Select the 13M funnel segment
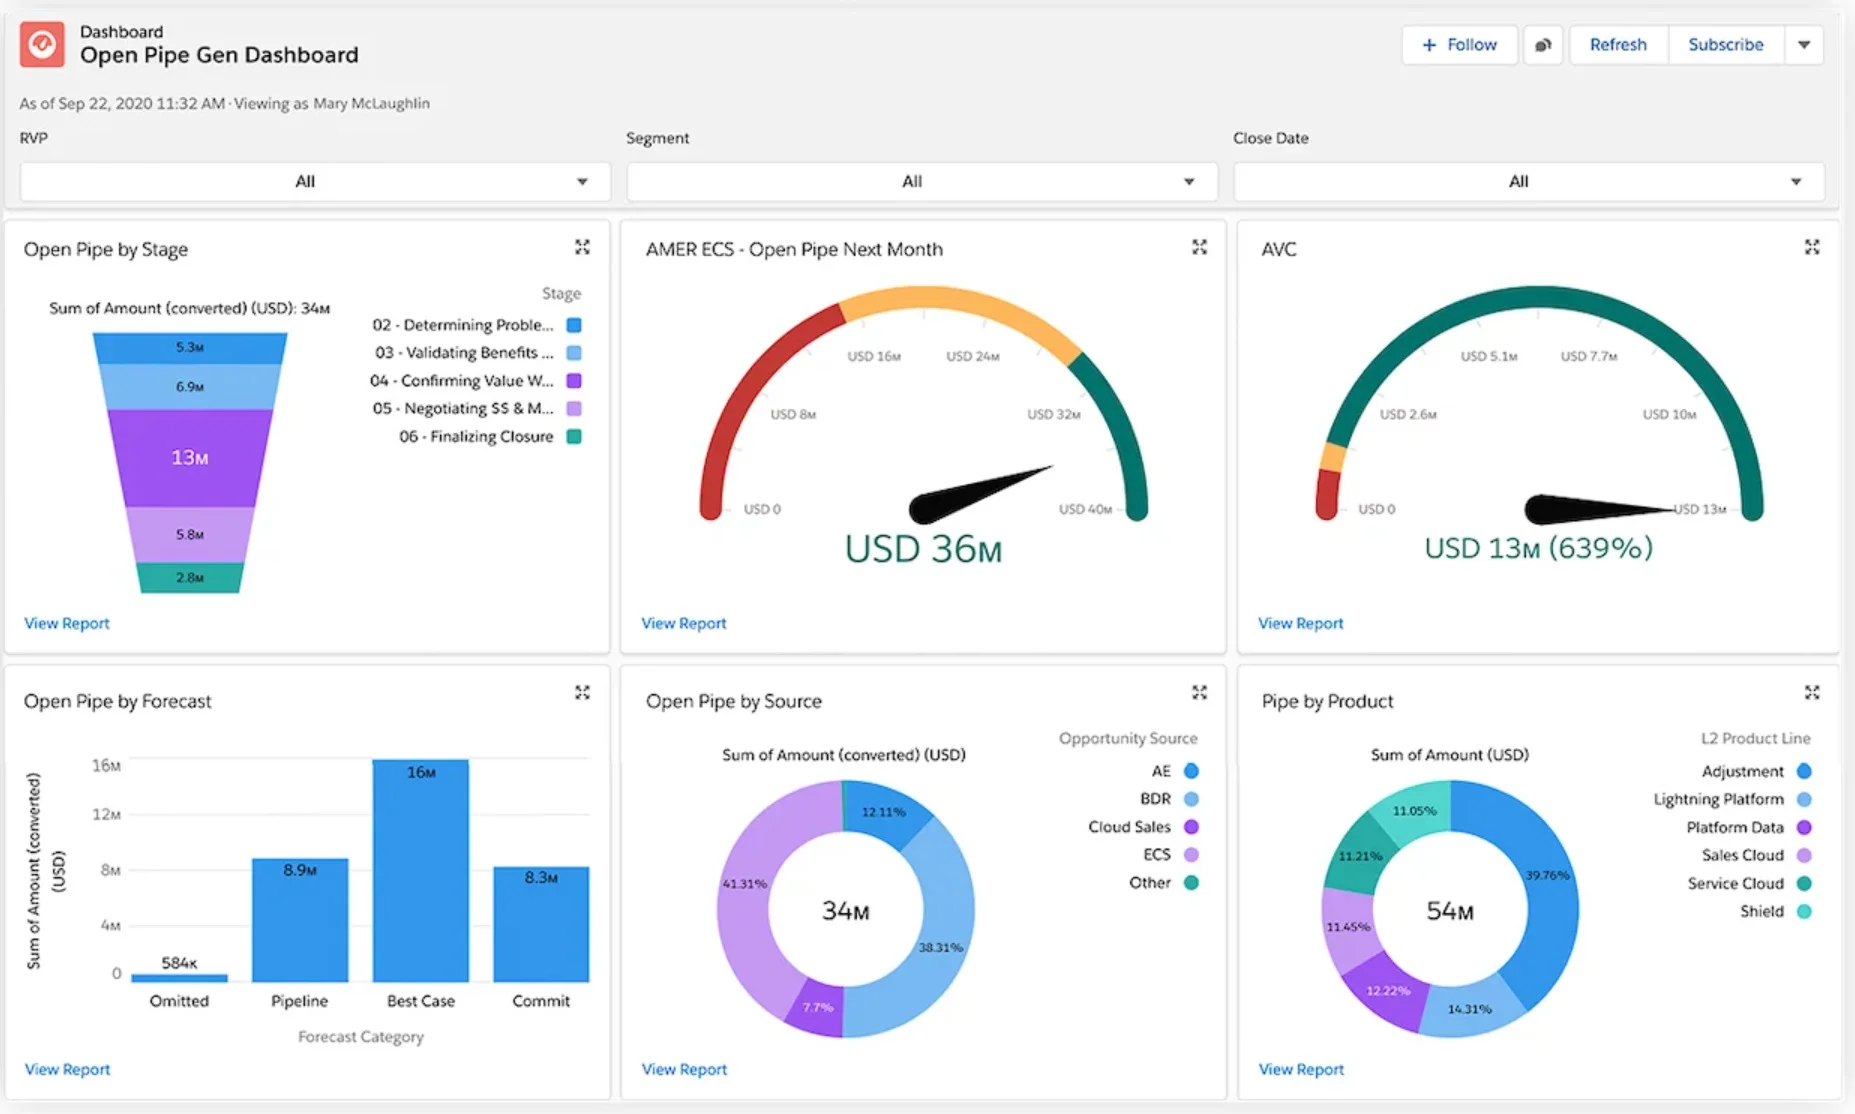This screenshot has height=1114, width=1855. point(191,457)
